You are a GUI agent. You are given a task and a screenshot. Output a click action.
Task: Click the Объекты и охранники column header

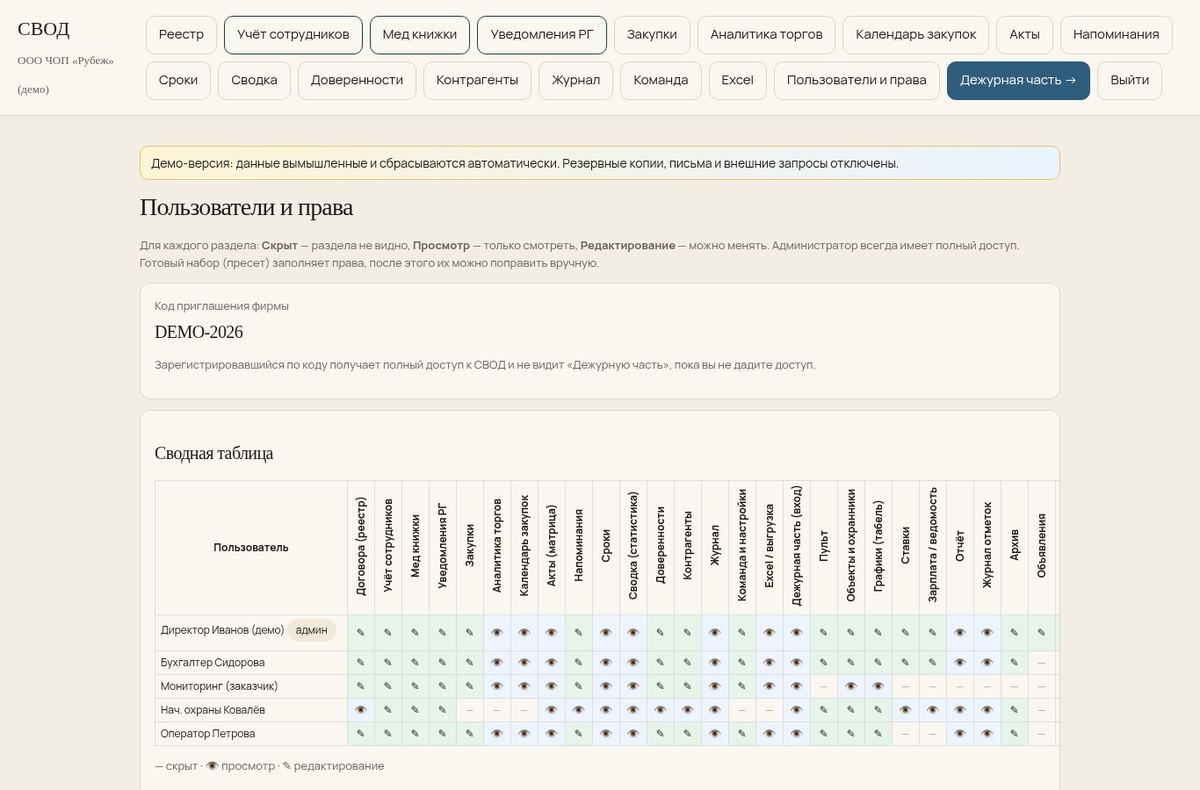[x=851, y=545]
